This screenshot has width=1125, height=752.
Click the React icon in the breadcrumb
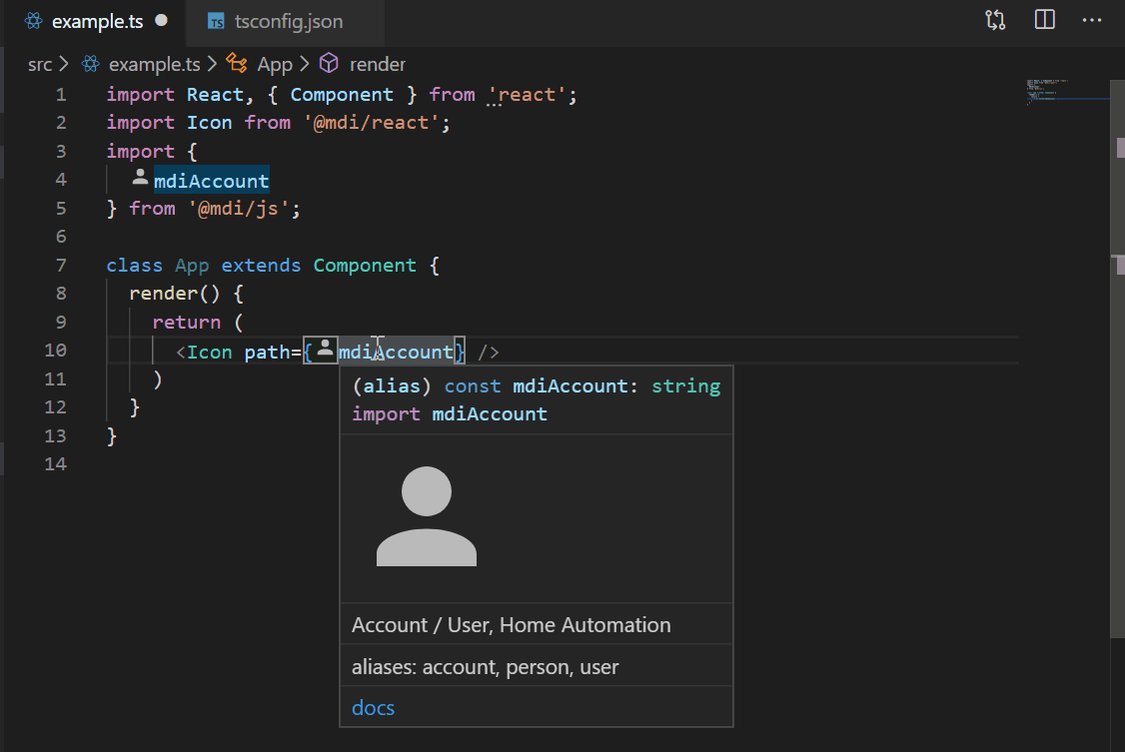tap(90, 64)
